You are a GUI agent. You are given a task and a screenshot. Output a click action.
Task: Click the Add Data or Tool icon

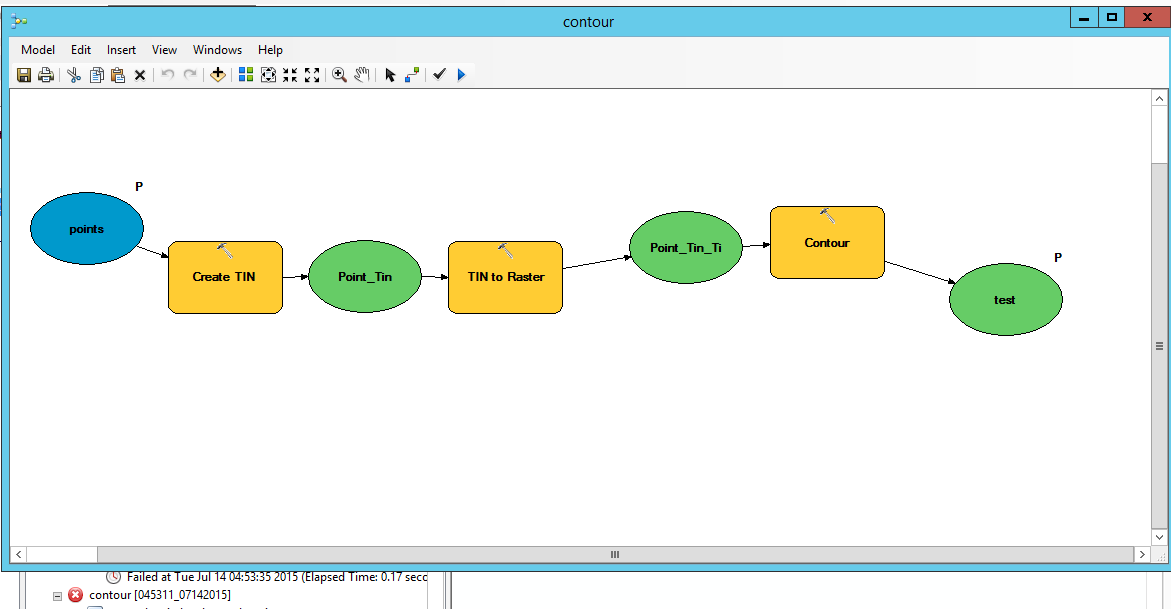click(217, 75)
